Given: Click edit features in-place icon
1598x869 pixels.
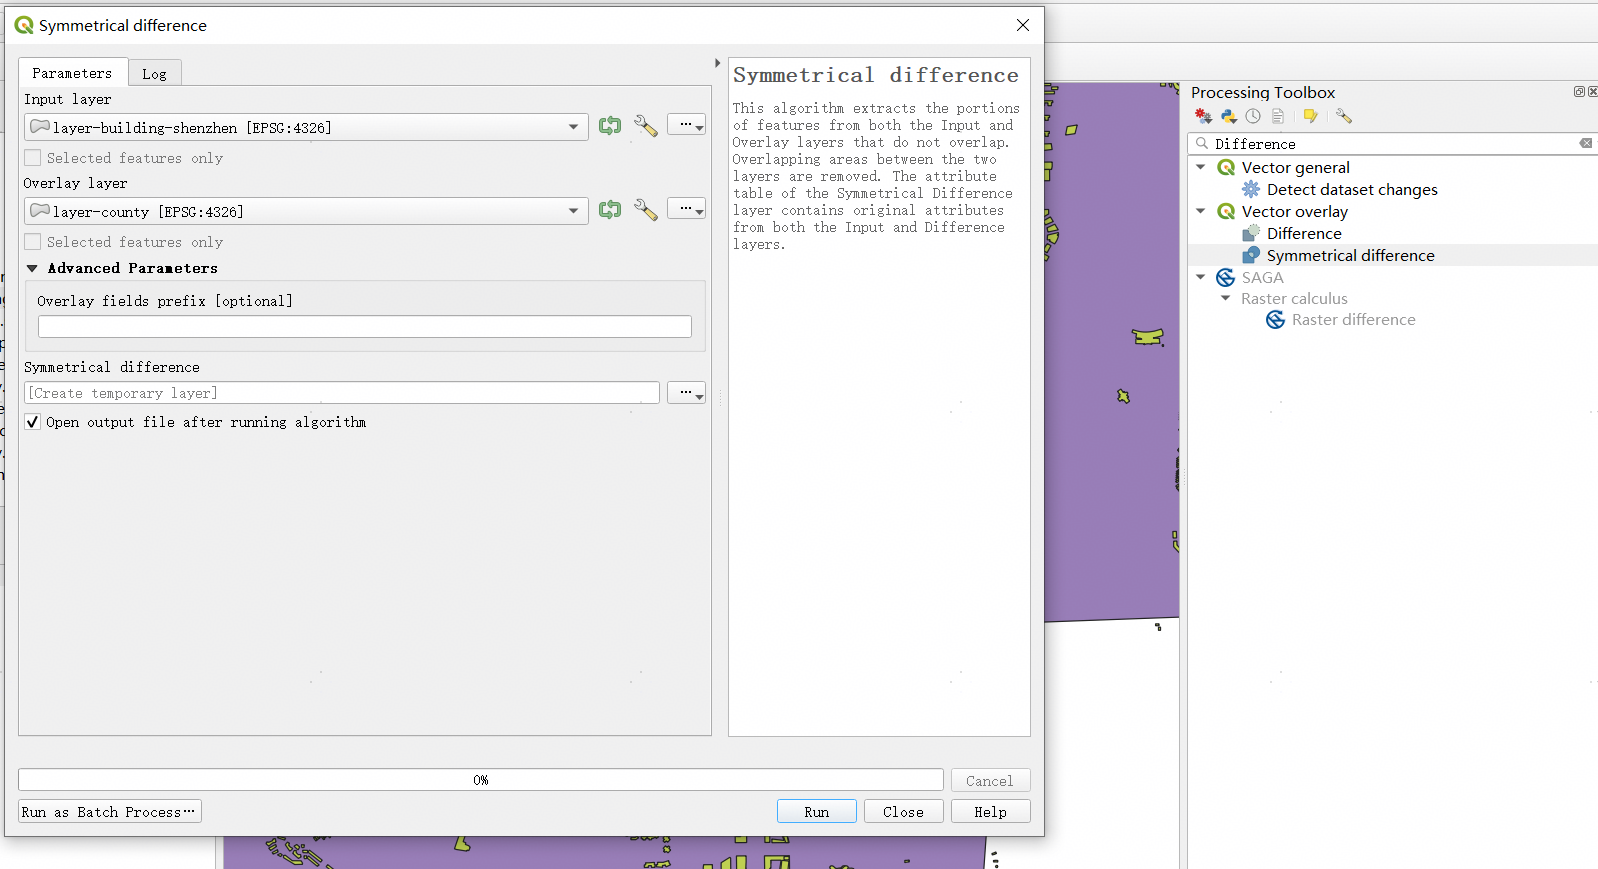Looking at the screenshot, I should [1310, 117].
